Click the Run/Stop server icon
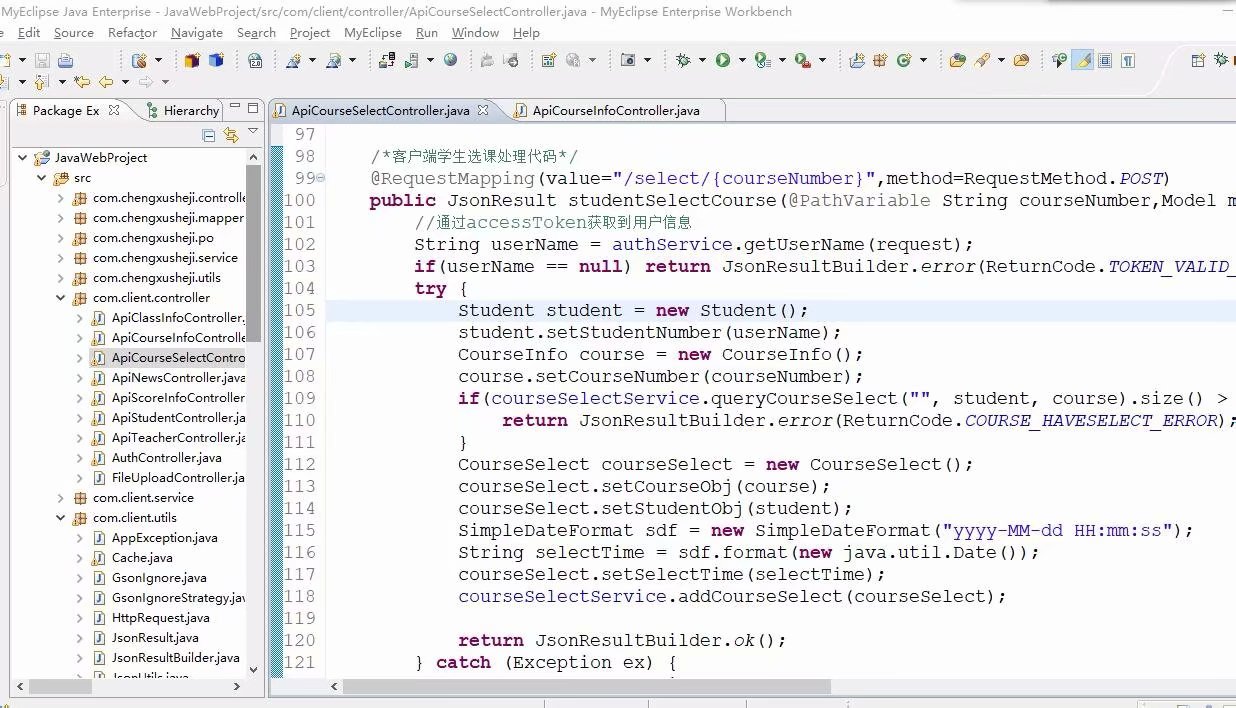This screenshot has width=1236, height=708. point(411,60)
